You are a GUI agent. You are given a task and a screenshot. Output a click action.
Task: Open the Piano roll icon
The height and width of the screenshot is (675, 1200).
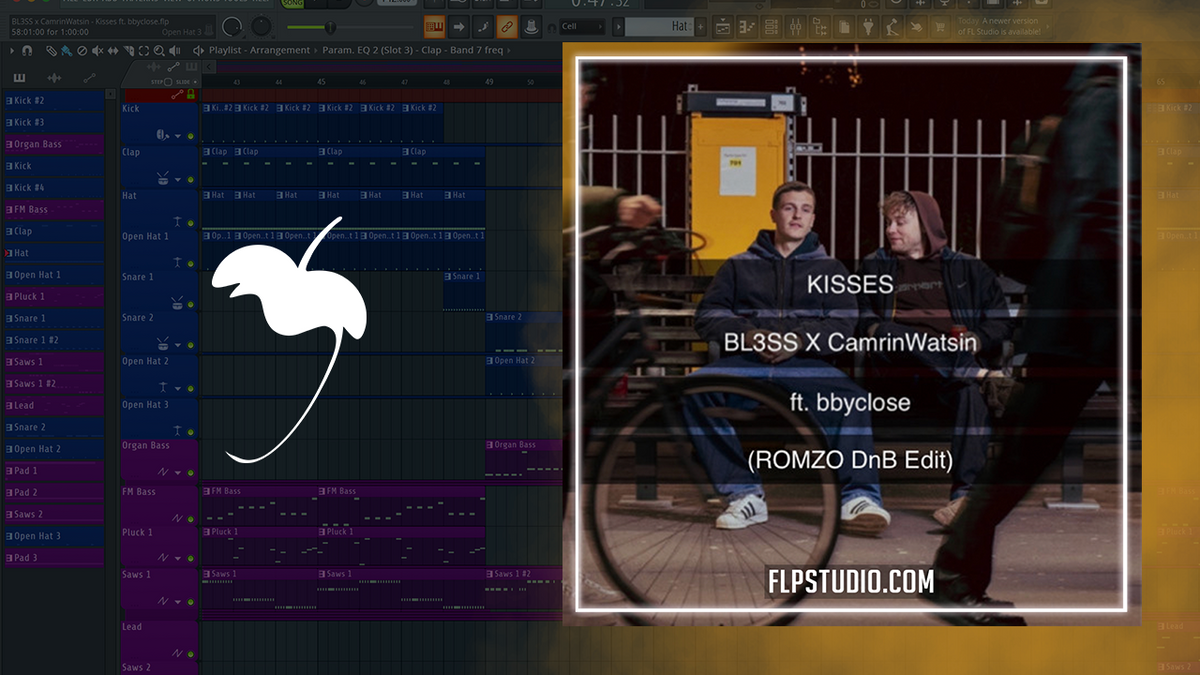coord(746,26)
